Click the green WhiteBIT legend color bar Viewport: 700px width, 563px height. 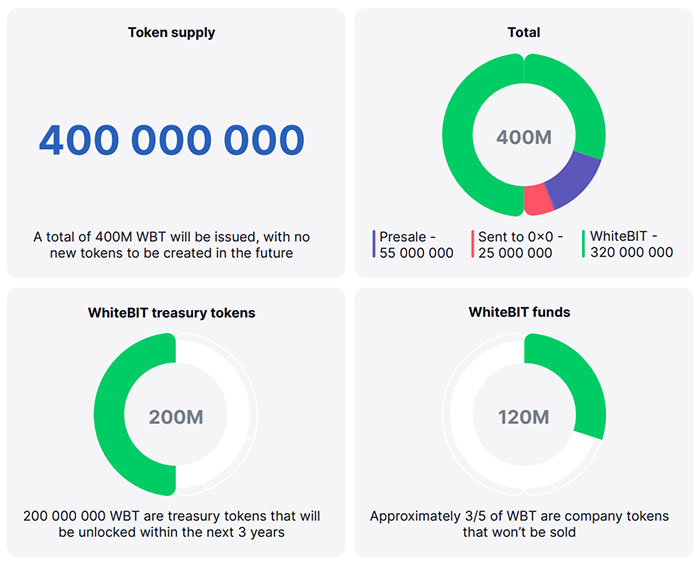[x=583, y=244]
